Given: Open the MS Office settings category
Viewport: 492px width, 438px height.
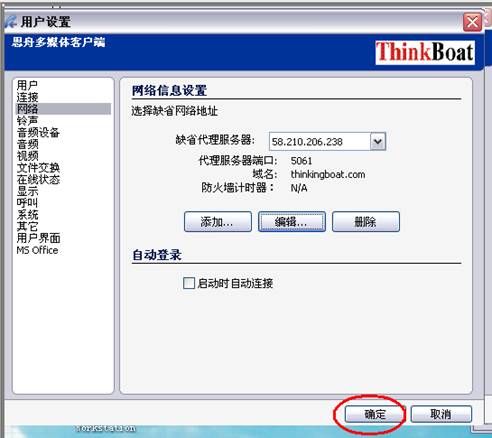Looking at the screenshot, I should tap(37, 250).
